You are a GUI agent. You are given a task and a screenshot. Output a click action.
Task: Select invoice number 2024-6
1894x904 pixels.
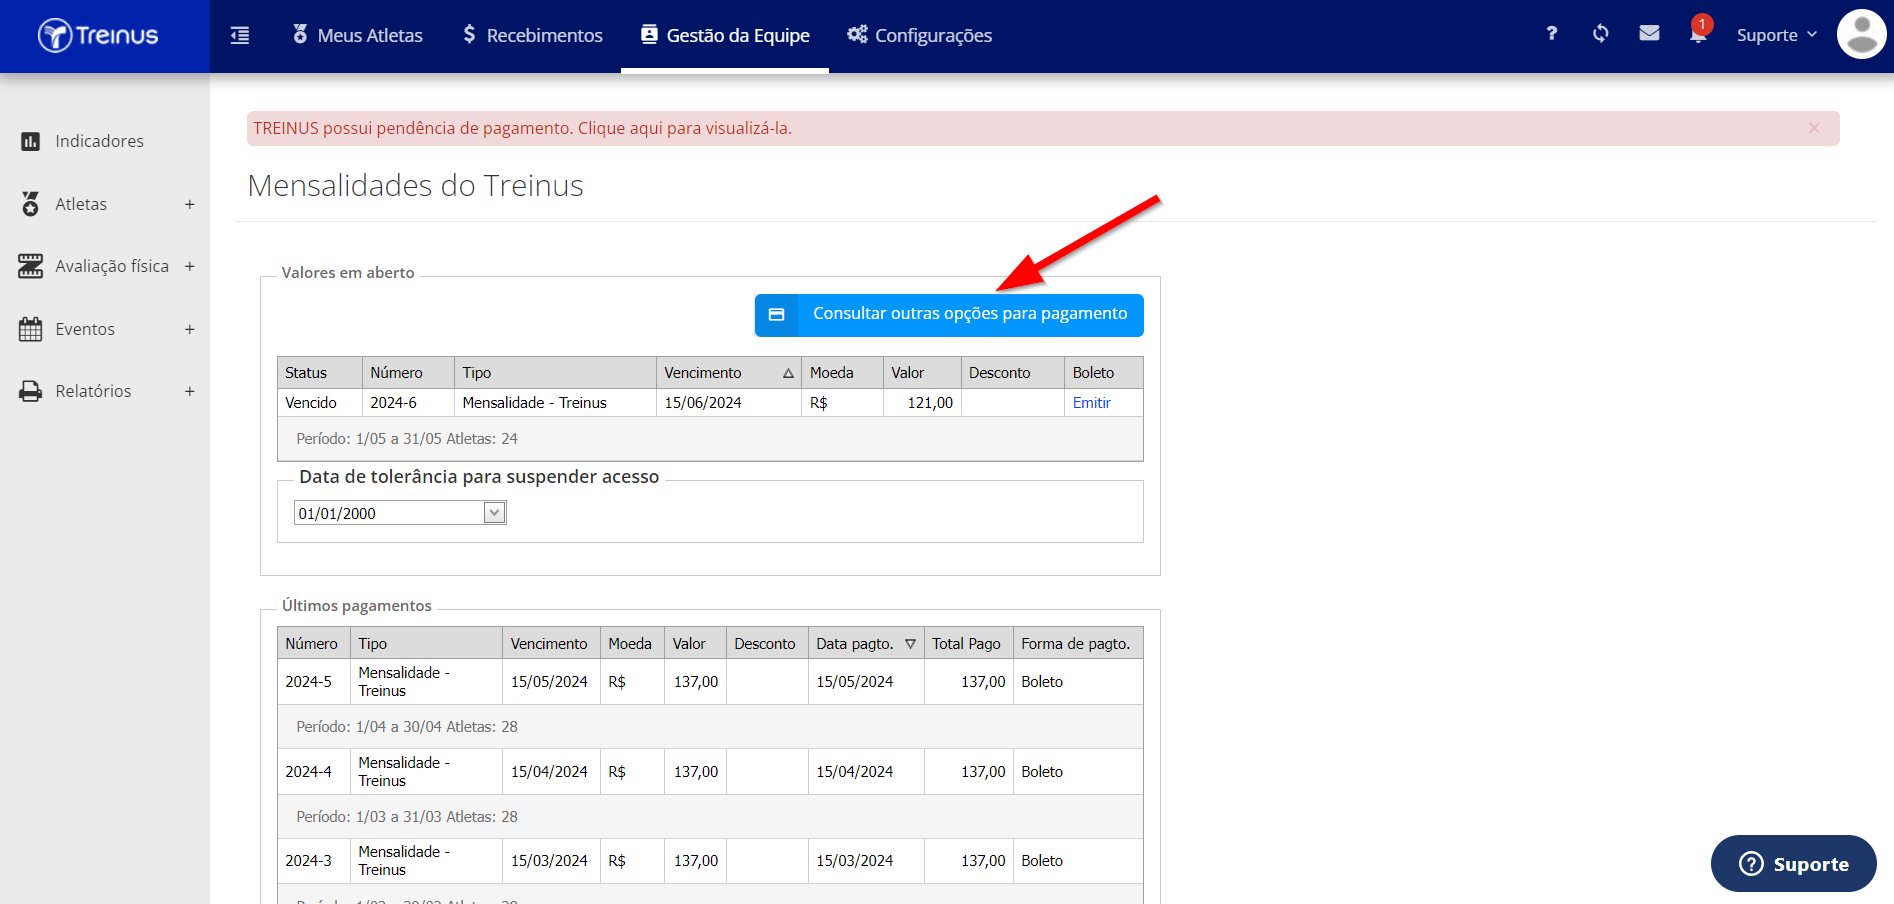click(x=408, y=403)
